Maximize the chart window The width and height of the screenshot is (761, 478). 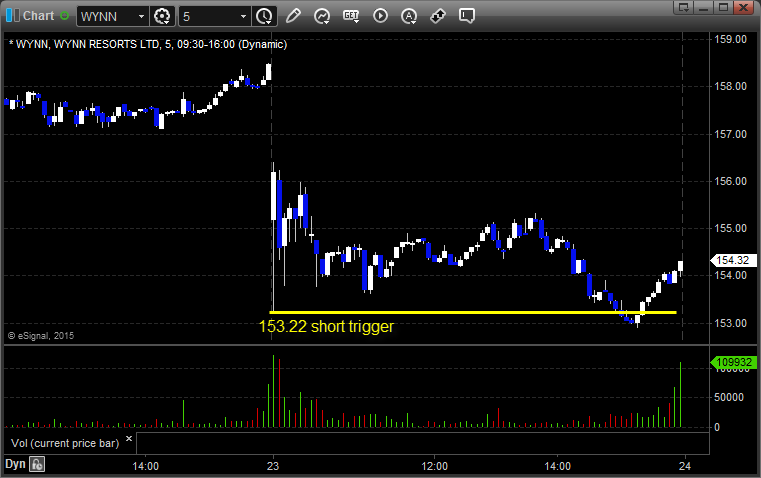(723, 7)
